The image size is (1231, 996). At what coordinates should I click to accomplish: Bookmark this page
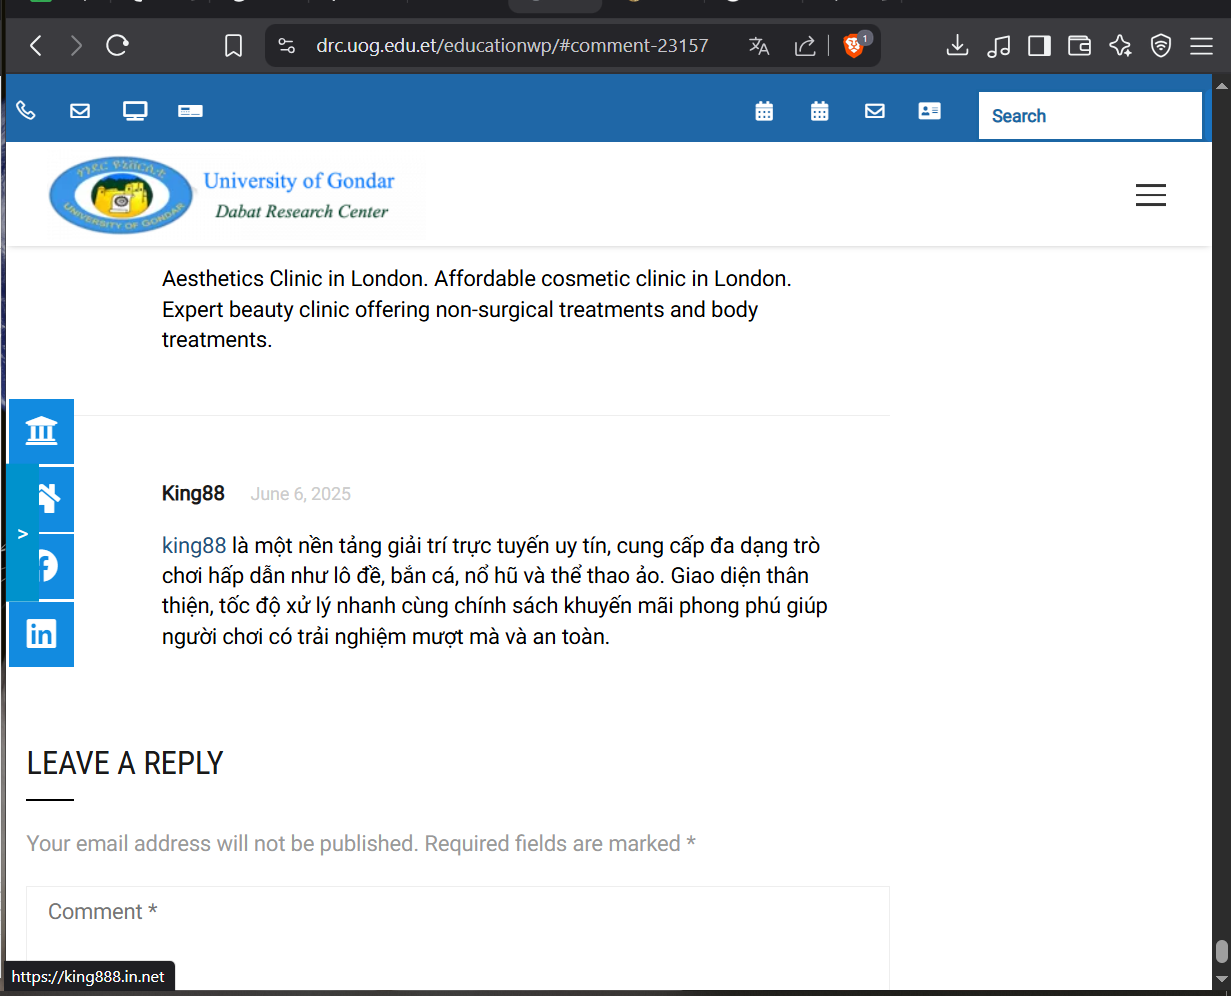coord(233,46)
